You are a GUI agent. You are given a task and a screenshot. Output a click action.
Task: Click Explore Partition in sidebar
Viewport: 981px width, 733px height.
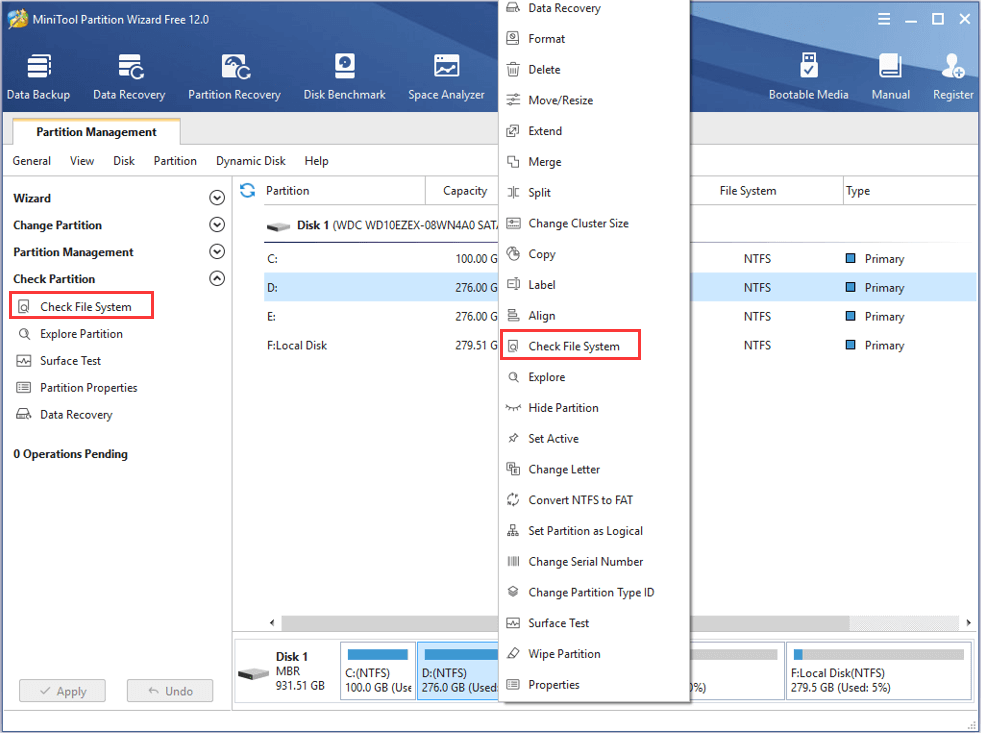pos(70,334)
